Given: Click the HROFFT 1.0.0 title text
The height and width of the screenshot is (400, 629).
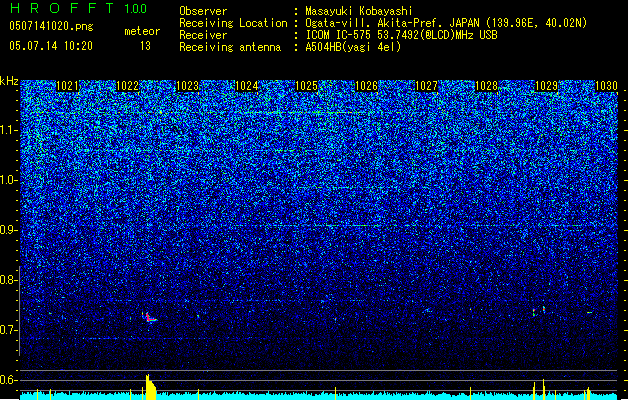Looking at the screenshot, I should 79,8.
